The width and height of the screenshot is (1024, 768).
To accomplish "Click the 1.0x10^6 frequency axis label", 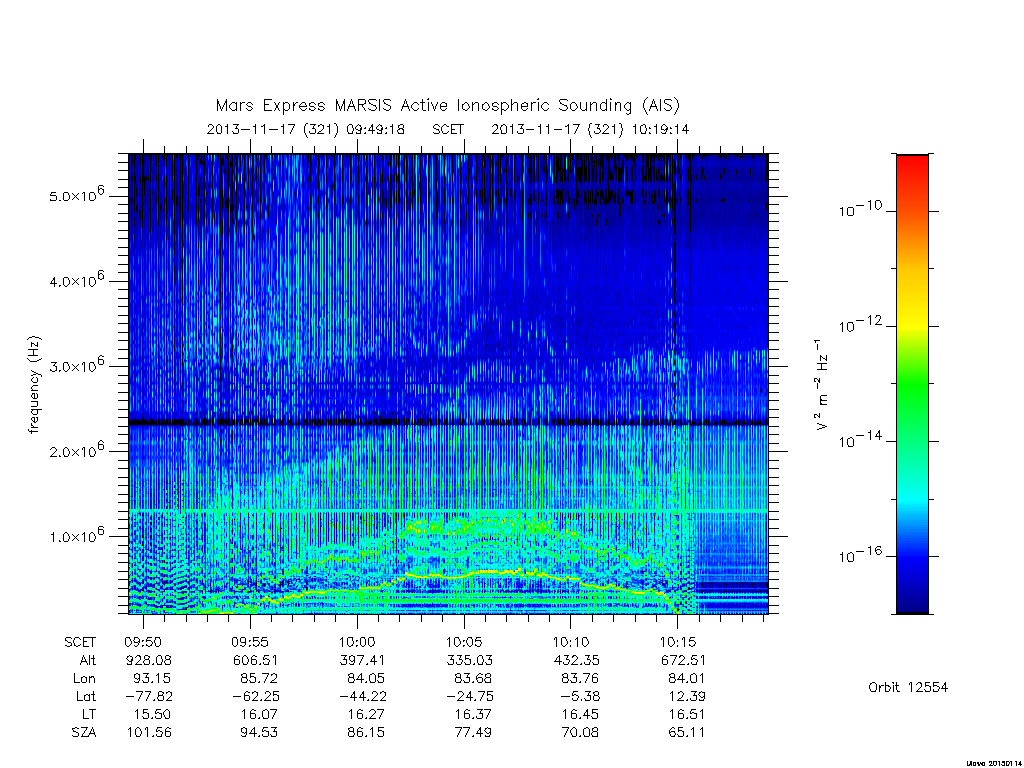I will click(76, 535).
